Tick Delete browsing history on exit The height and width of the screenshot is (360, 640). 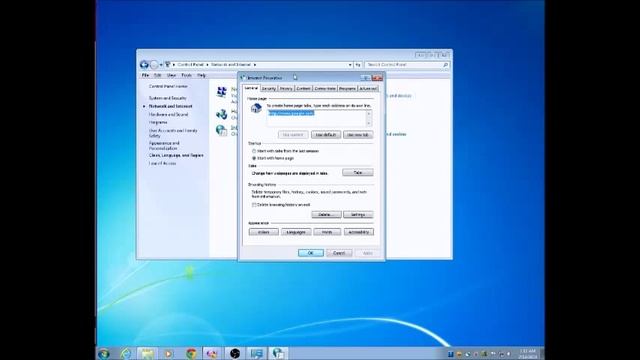click(x=254, y=205)
